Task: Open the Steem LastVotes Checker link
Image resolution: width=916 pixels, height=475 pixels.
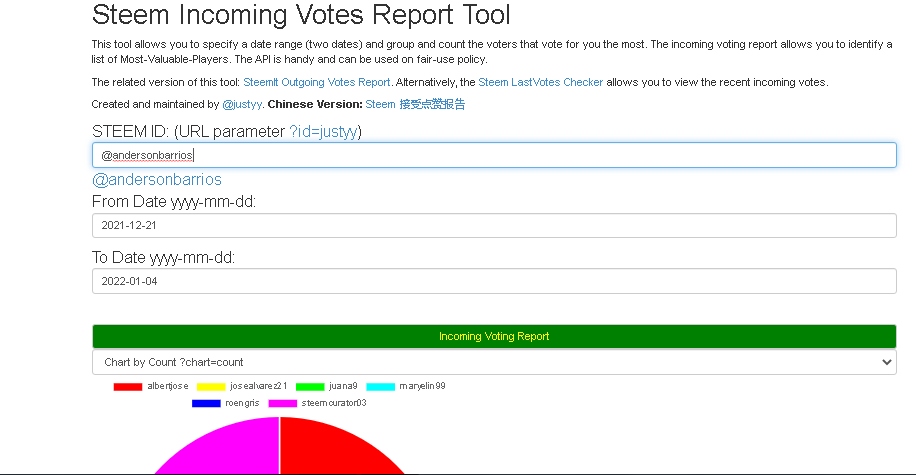Action: point(540,82)
